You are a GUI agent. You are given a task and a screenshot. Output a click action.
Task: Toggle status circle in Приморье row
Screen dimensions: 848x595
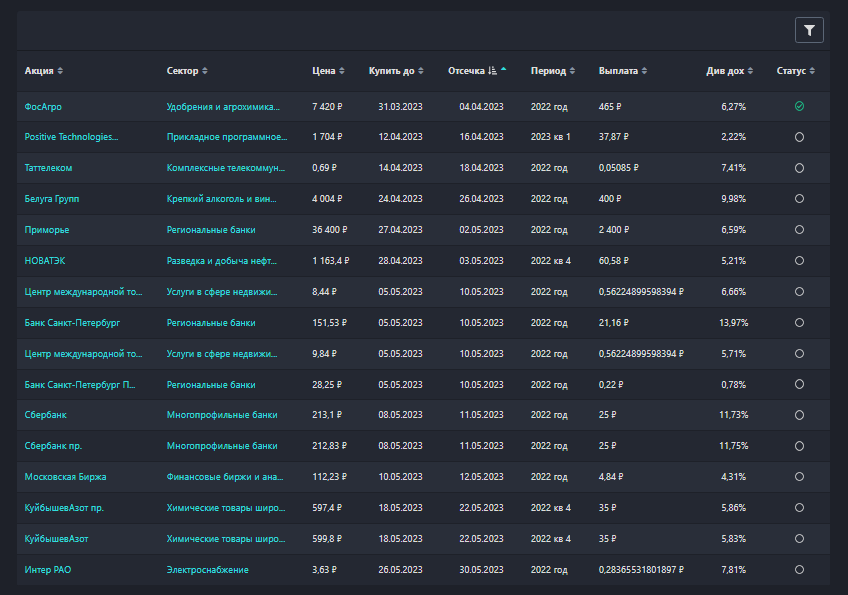pos(799,230)
